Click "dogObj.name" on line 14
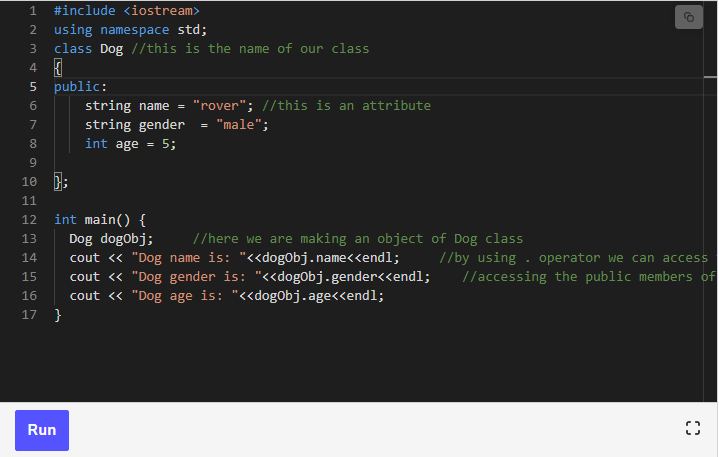 click(x=304, y=258)
